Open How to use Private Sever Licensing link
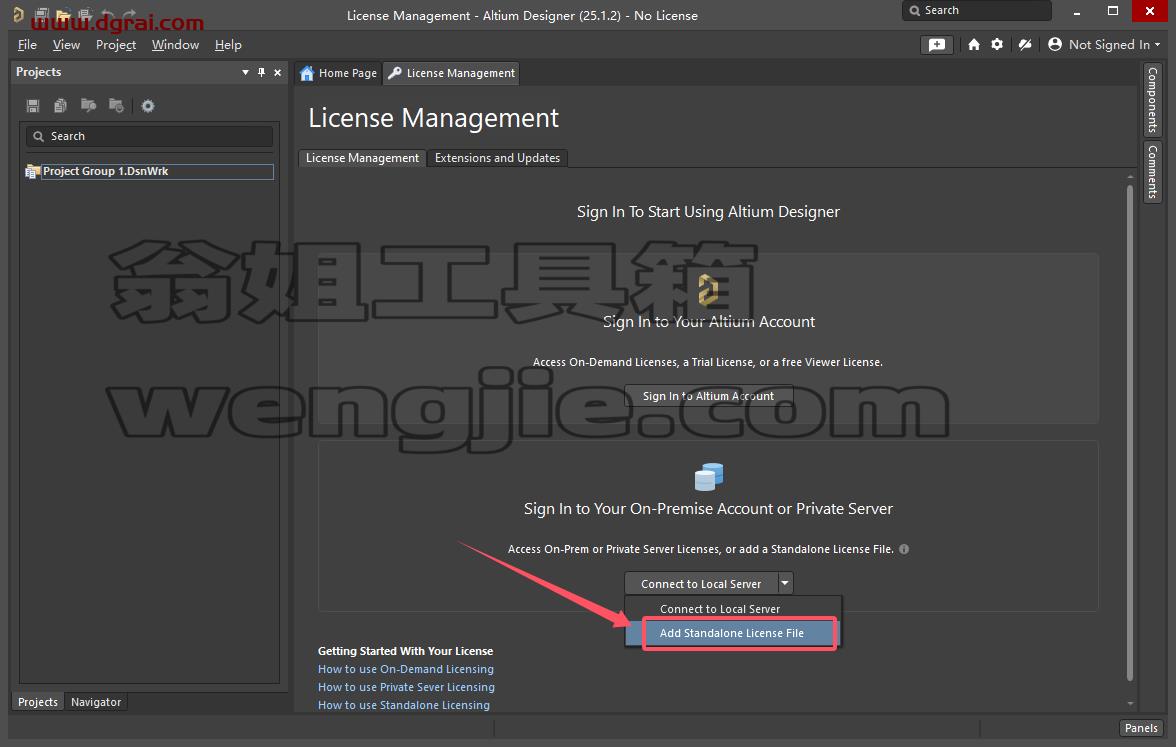 (406, 687)
